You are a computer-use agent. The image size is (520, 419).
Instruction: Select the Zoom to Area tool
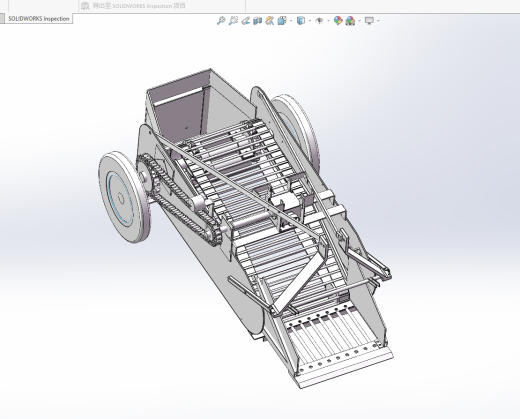tap(233, 21)
